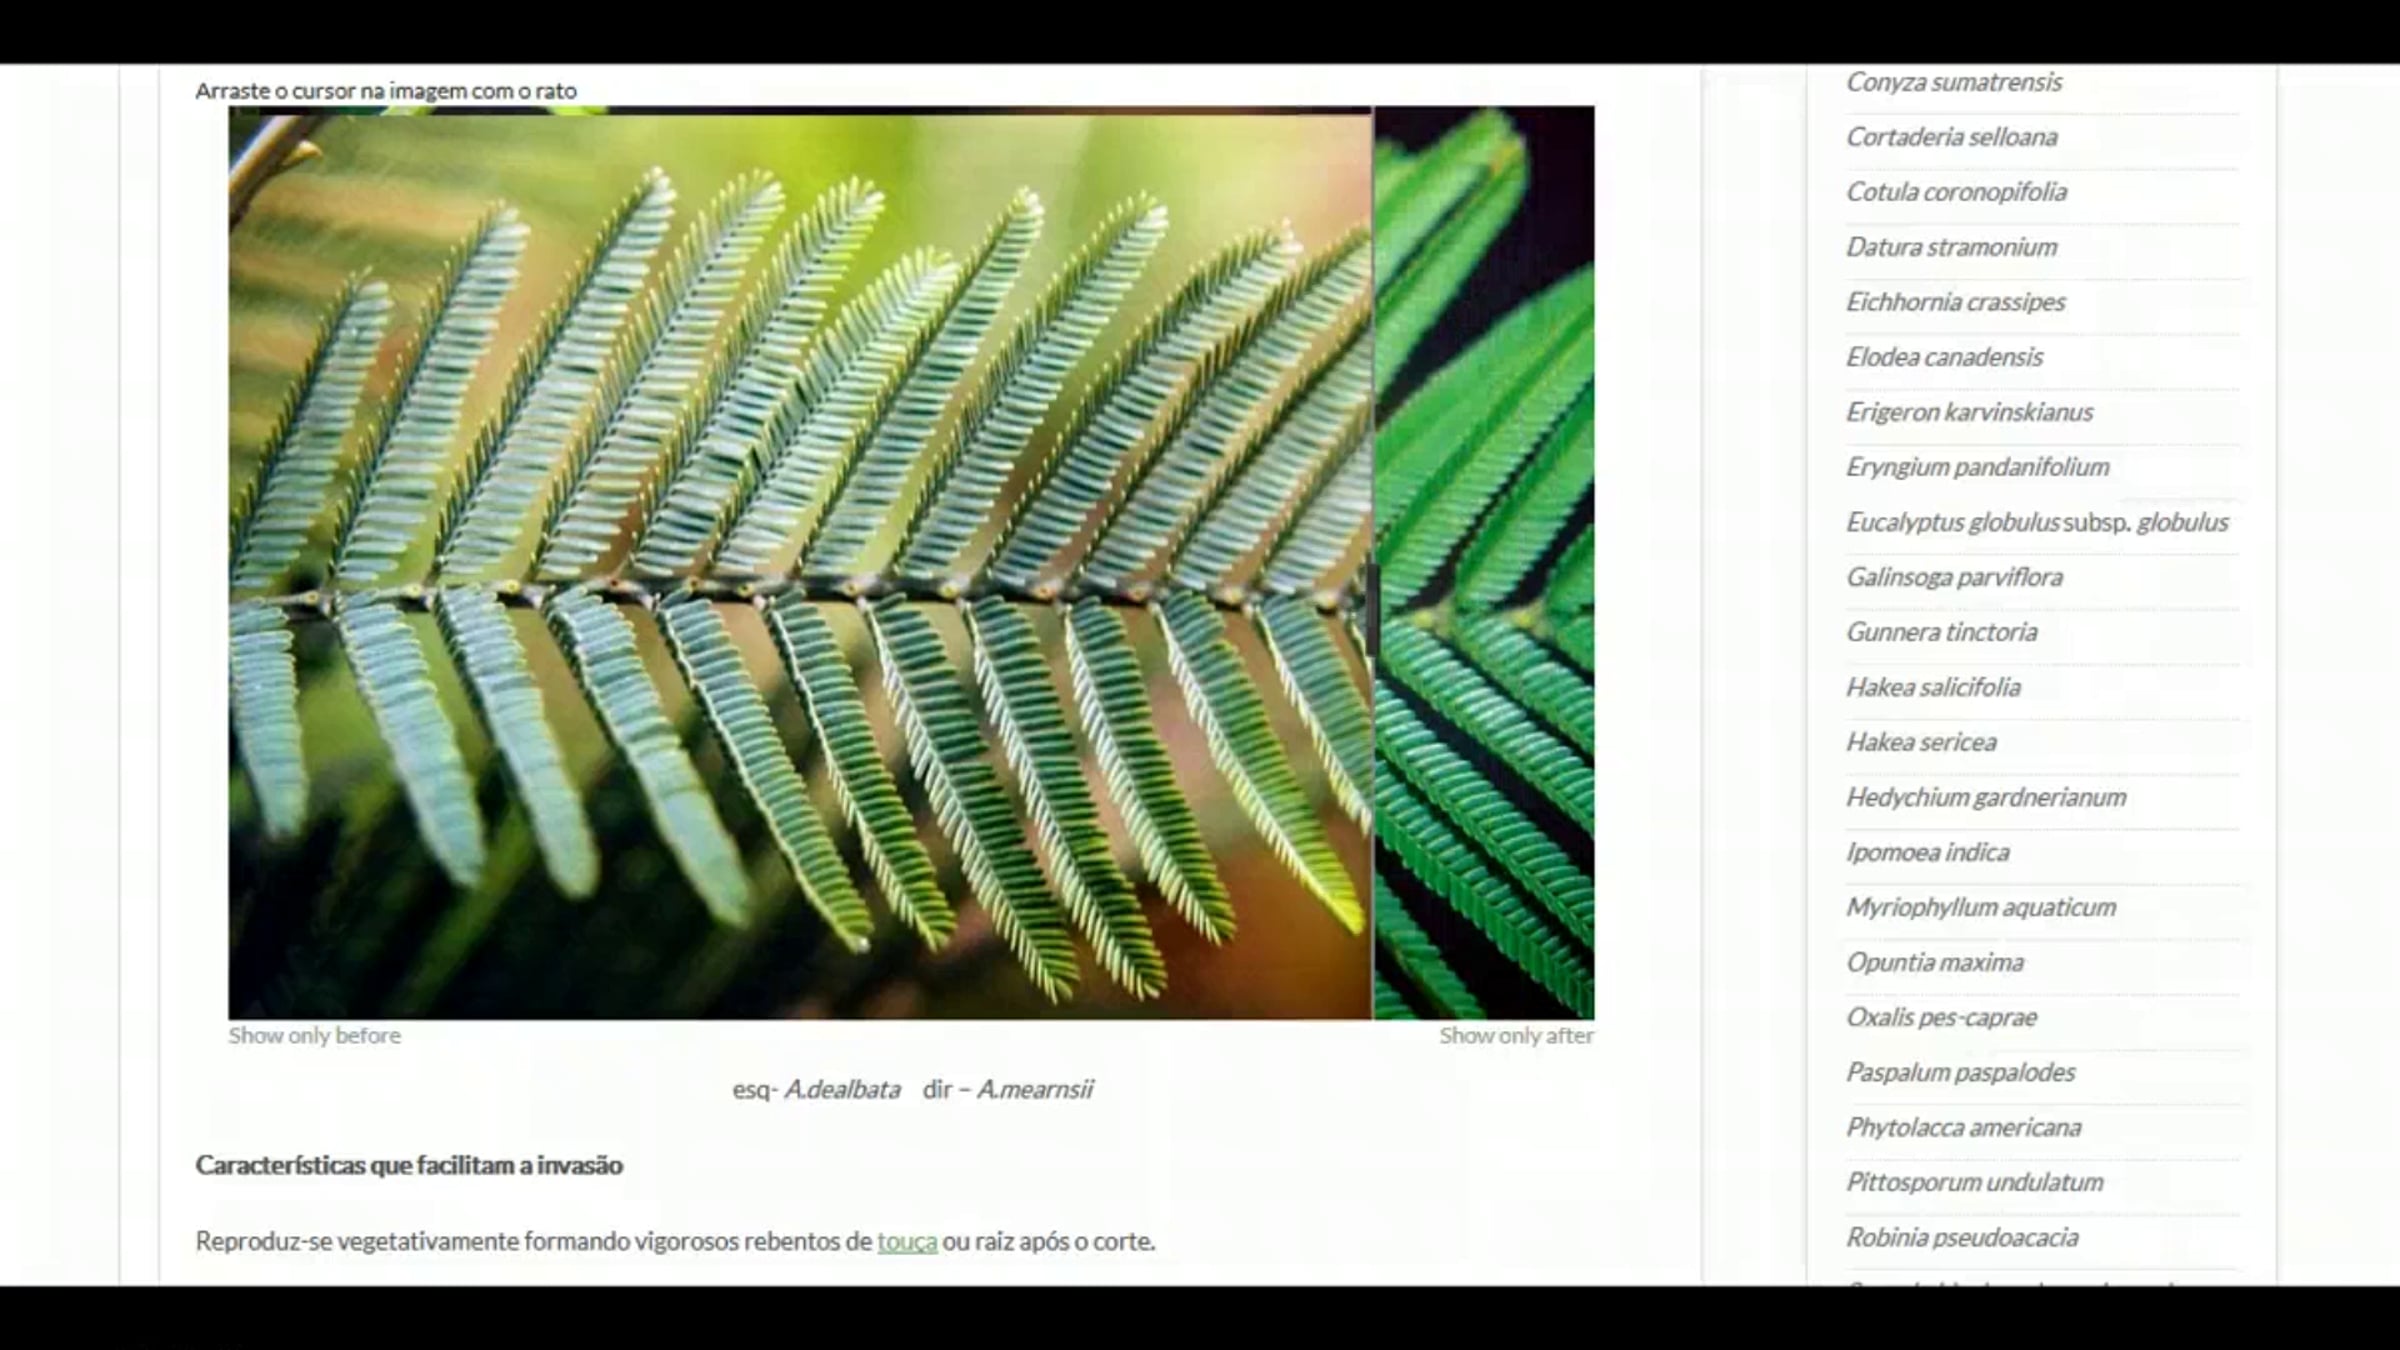Open the Gunnera tinctoria entry
Screen dimensions: 2400x1350
pos(1941,632)
